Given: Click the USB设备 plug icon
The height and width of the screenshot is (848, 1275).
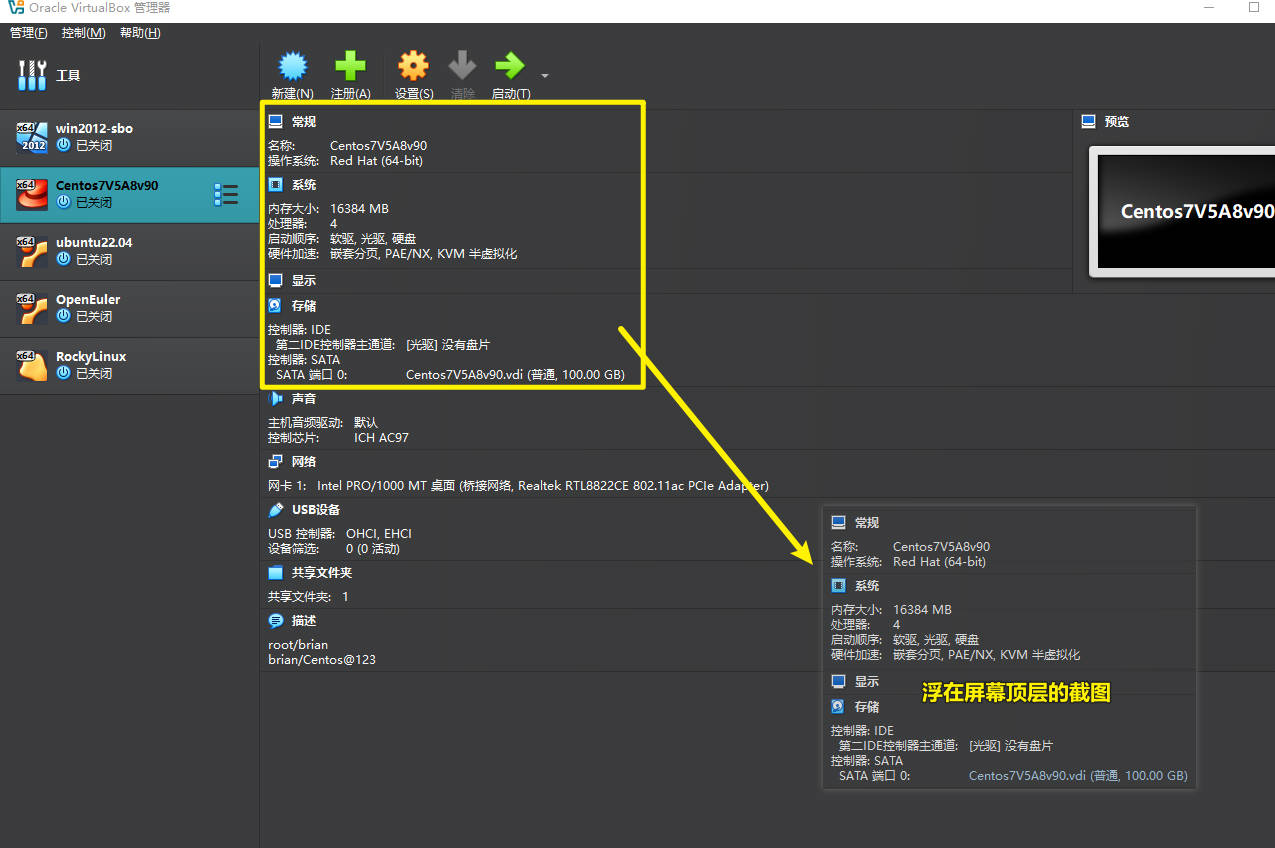Looking at the screenshot, I should click(276, 509).
